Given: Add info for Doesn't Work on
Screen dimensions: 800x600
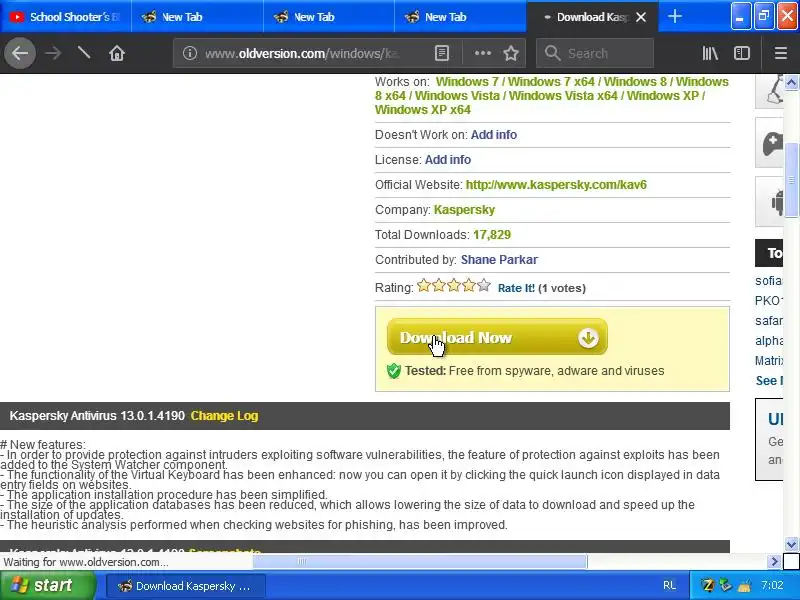Looking at the screenshot, I should pyautogui.click(x=493, y=135).
